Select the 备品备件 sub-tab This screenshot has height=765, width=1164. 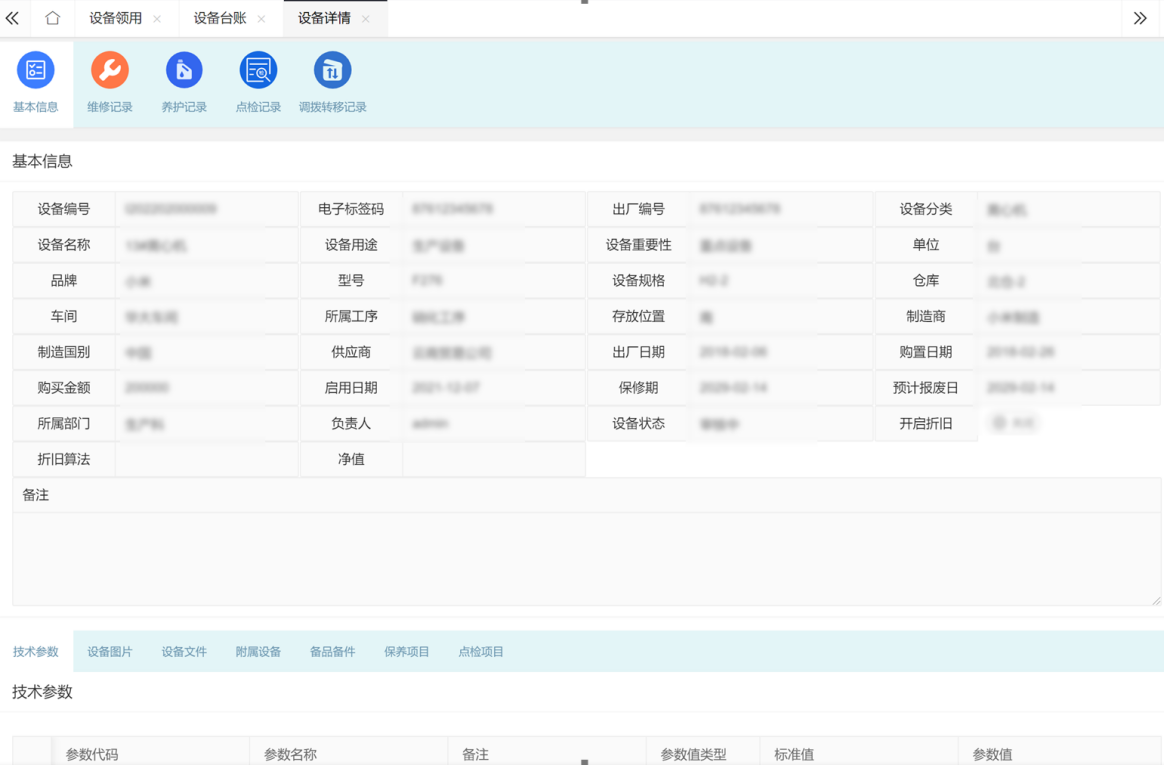[332, 652]
